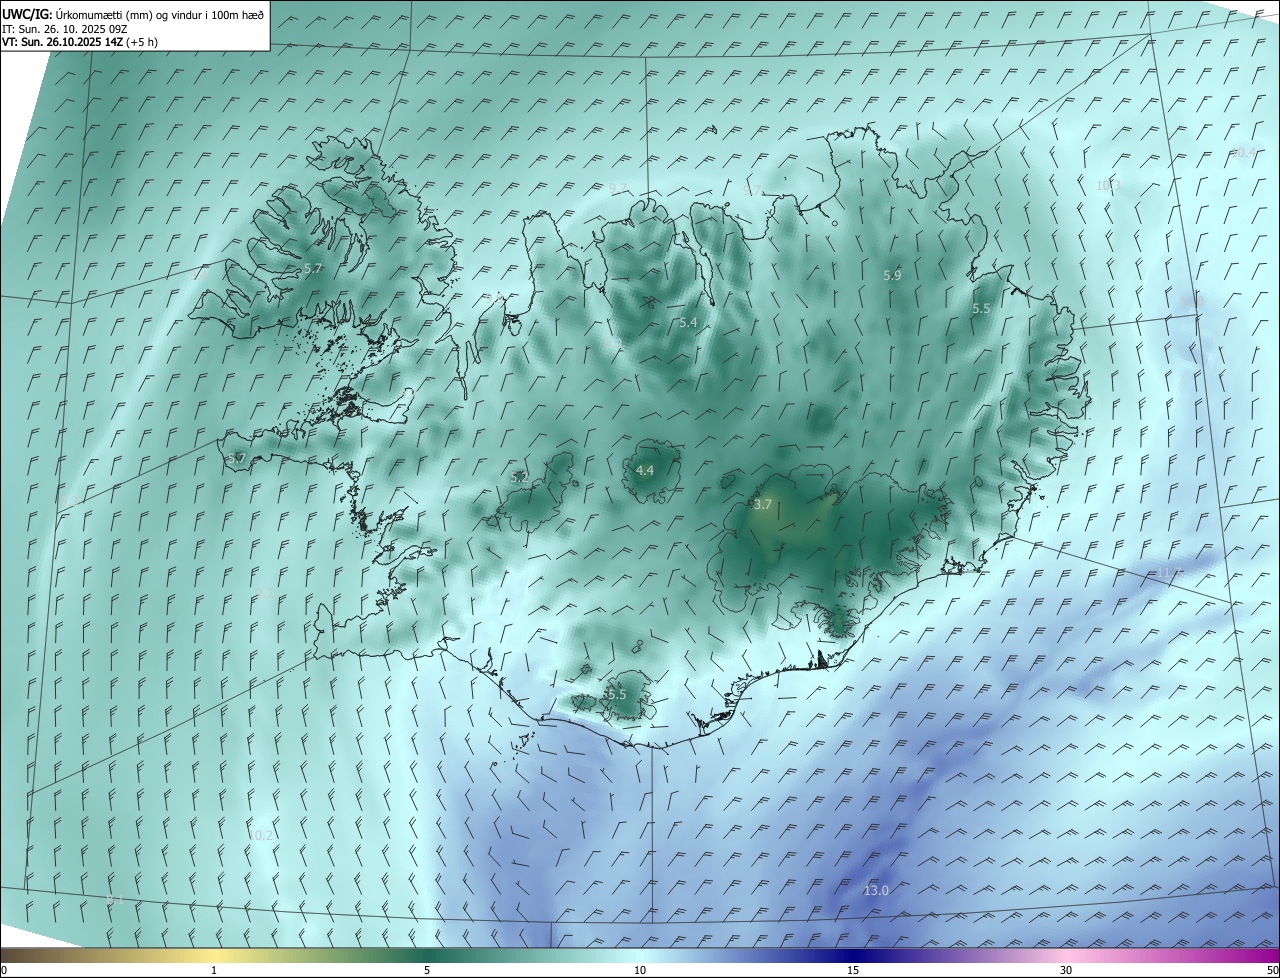Screen dimensions: 1280x978
Task: Select the 1 tick label on color scale
Action: [214, 970]
